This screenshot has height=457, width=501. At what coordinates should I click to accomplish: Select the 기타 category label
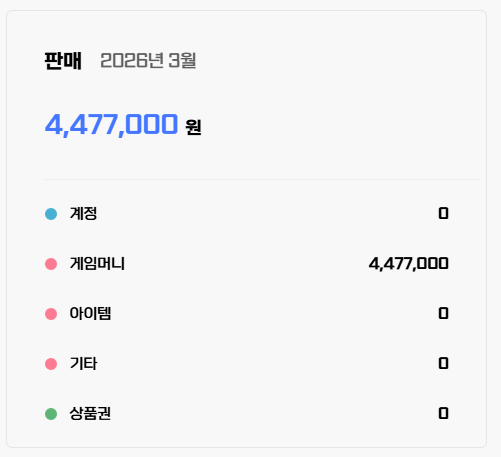pos(83,363)
